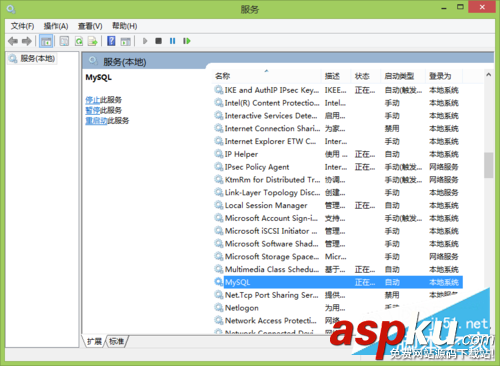The width and height of the screenshot is (500, 366).
Task: Click the Stop Service square icon
Action: 158,41
